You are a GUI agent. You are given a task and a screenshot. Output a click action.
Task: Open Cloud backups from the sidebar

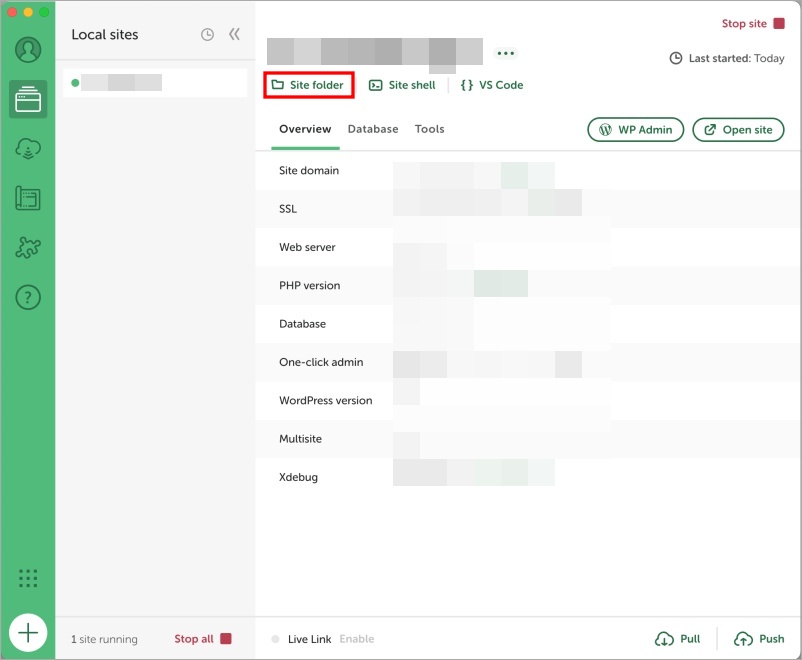pyautogui.click(x=27, y=148)
